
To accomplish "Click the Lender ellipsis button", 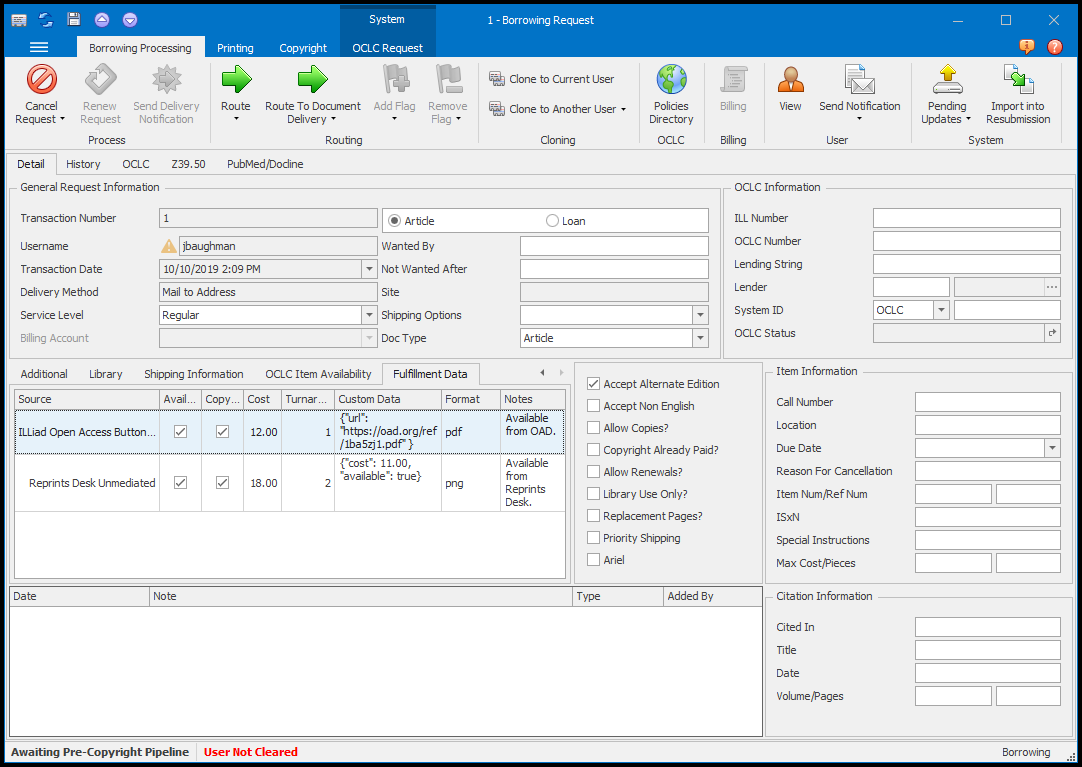I will [1051, 287].
